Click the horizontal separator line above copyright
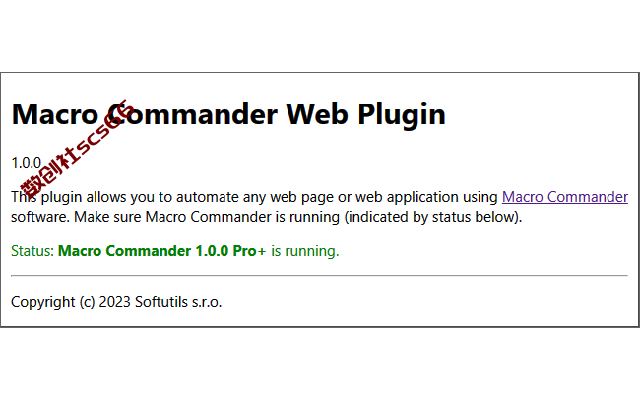Image resolution: width=640 pixels, height=400 pixels. [319, 276]
